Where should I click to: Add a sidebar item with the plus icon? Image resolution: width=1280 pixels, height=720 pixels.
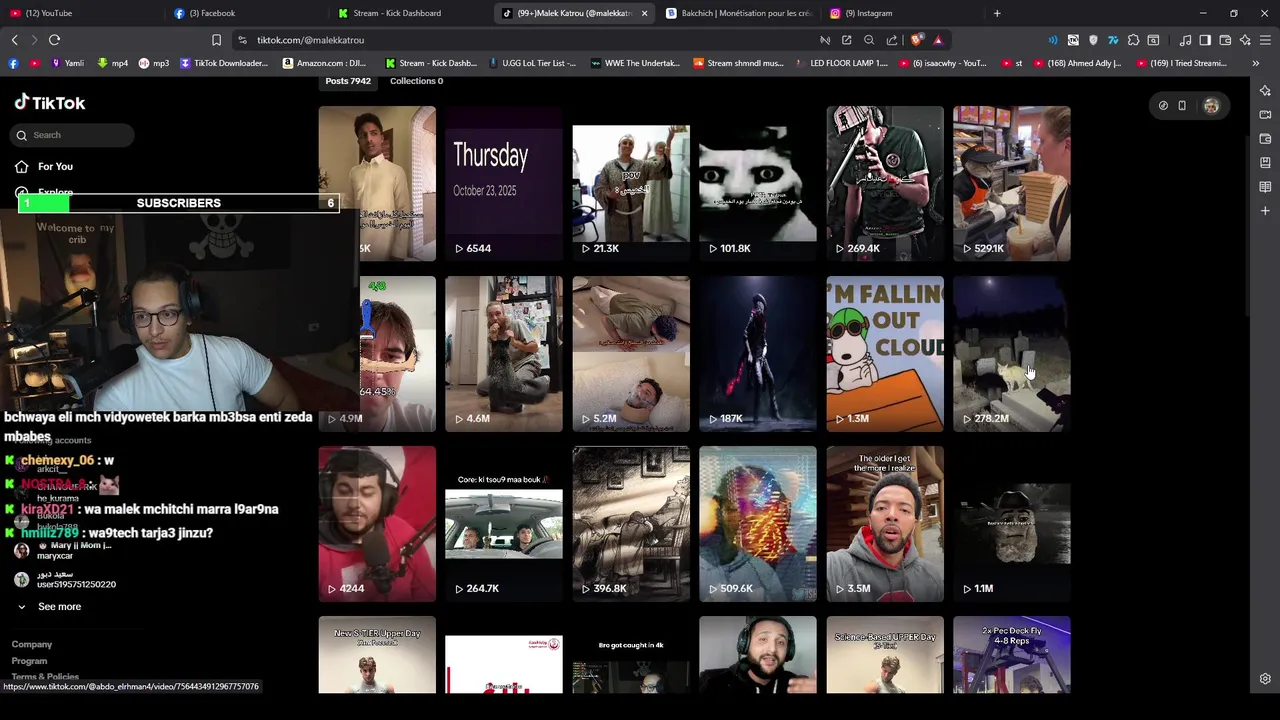click(1265, 211)
